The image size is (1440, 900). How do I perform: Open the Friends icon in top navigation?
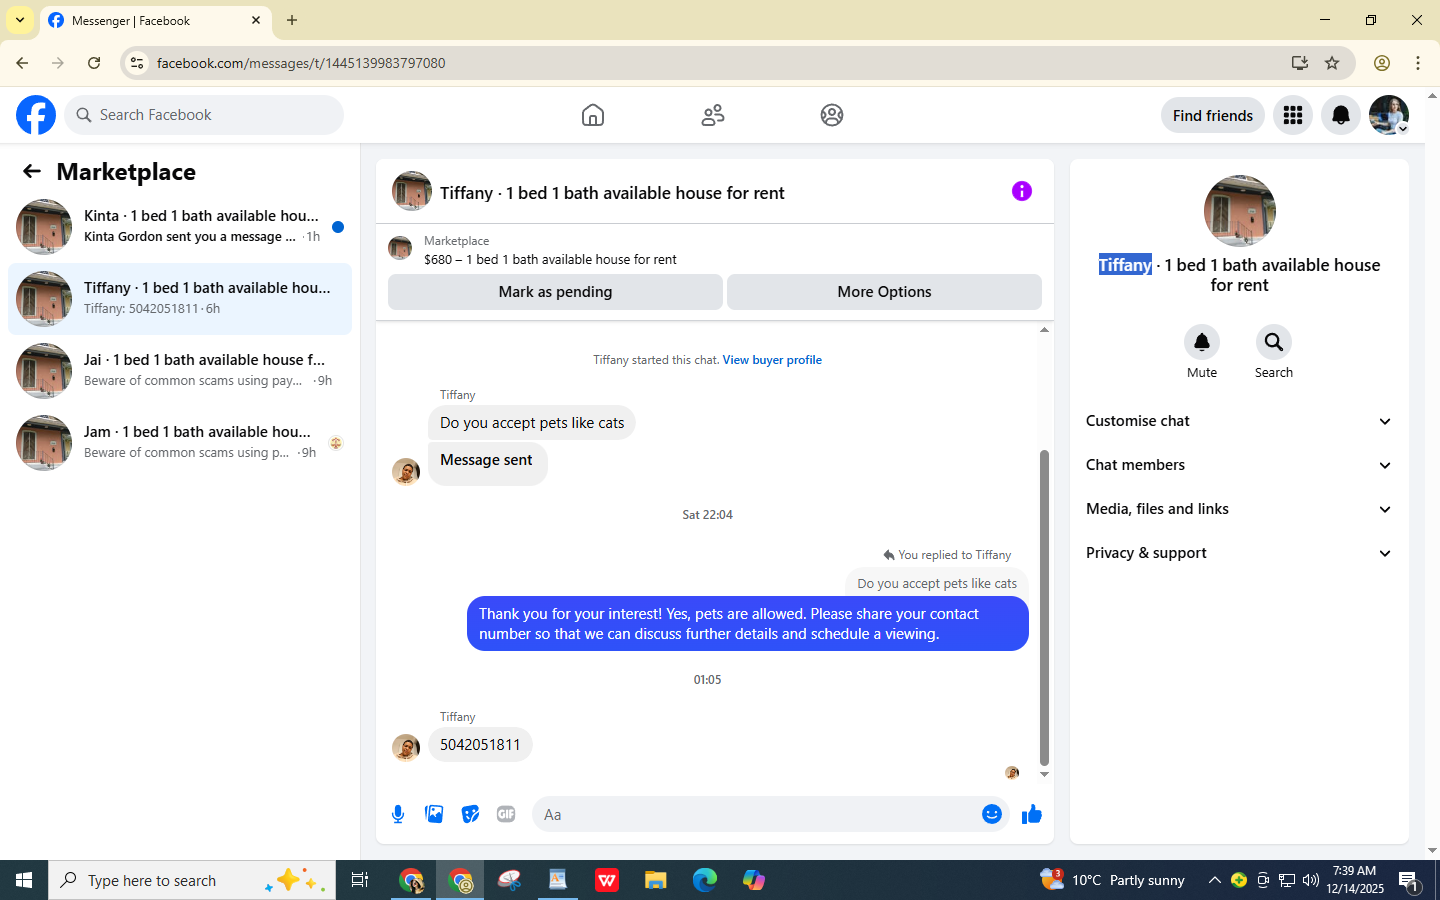pyautogui.click(x=713, y=115)
